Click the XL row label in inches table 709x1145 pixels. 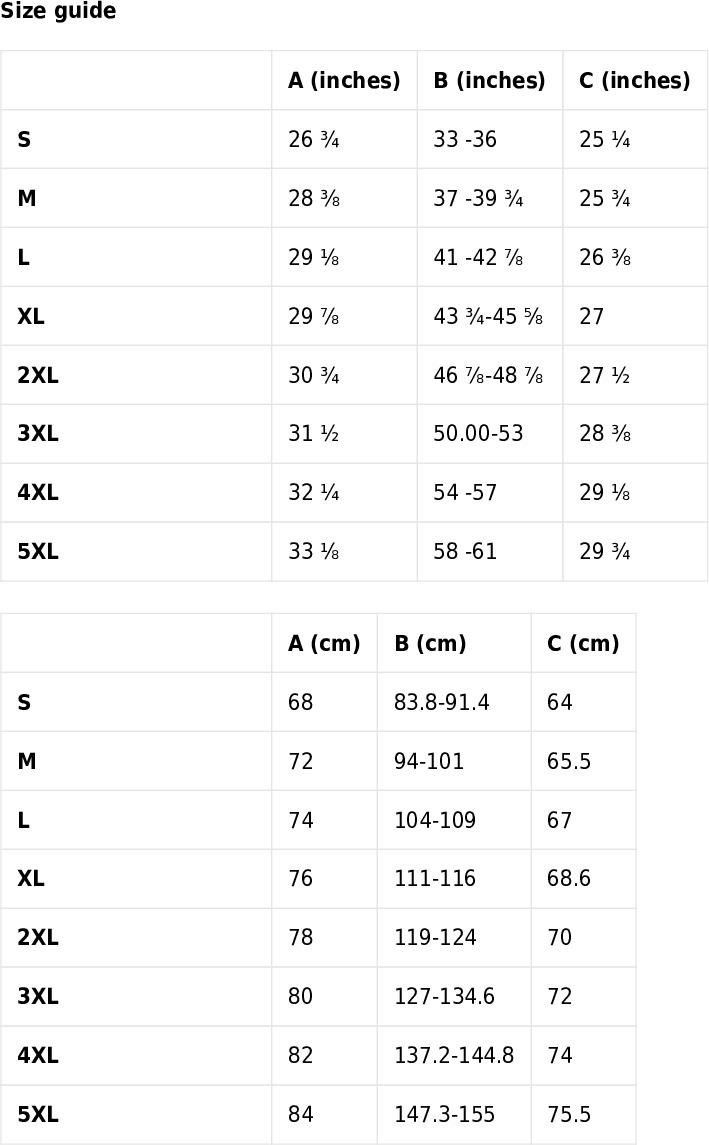31,316
